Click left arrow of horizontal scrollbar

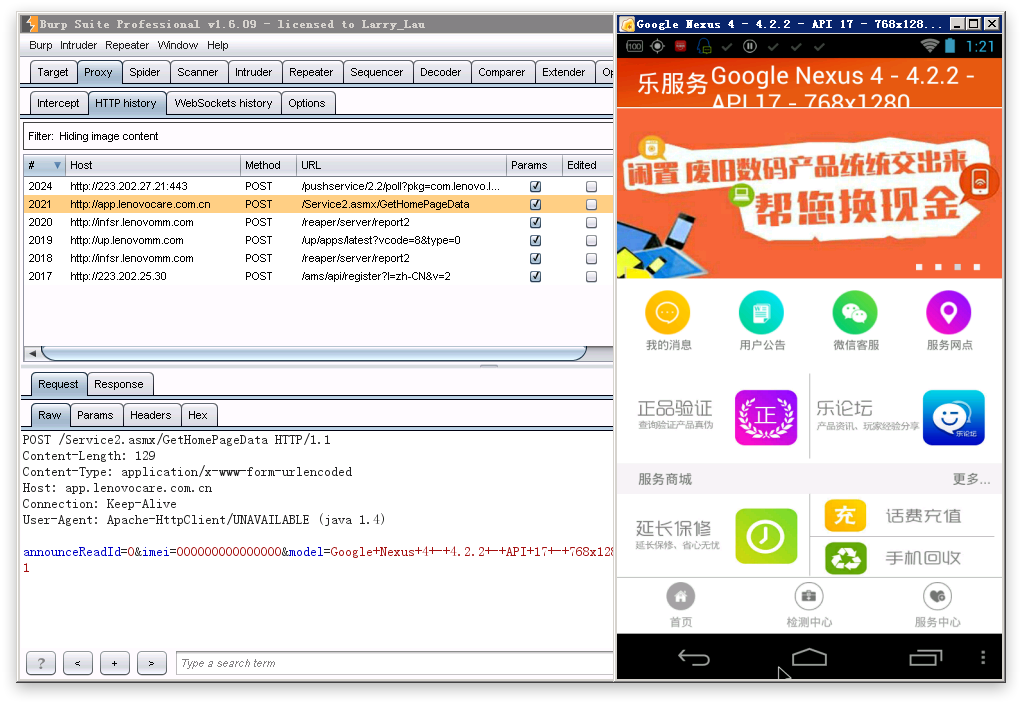(32, 353)
